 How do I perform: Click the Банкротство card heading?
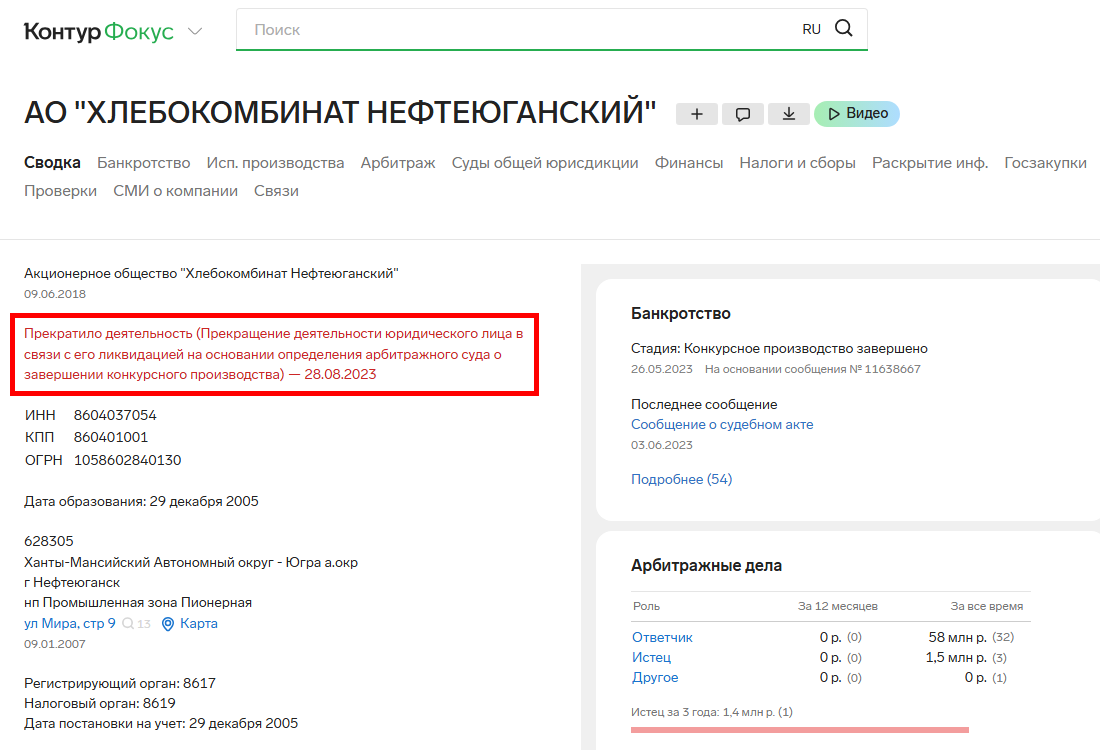click(680, 314)
